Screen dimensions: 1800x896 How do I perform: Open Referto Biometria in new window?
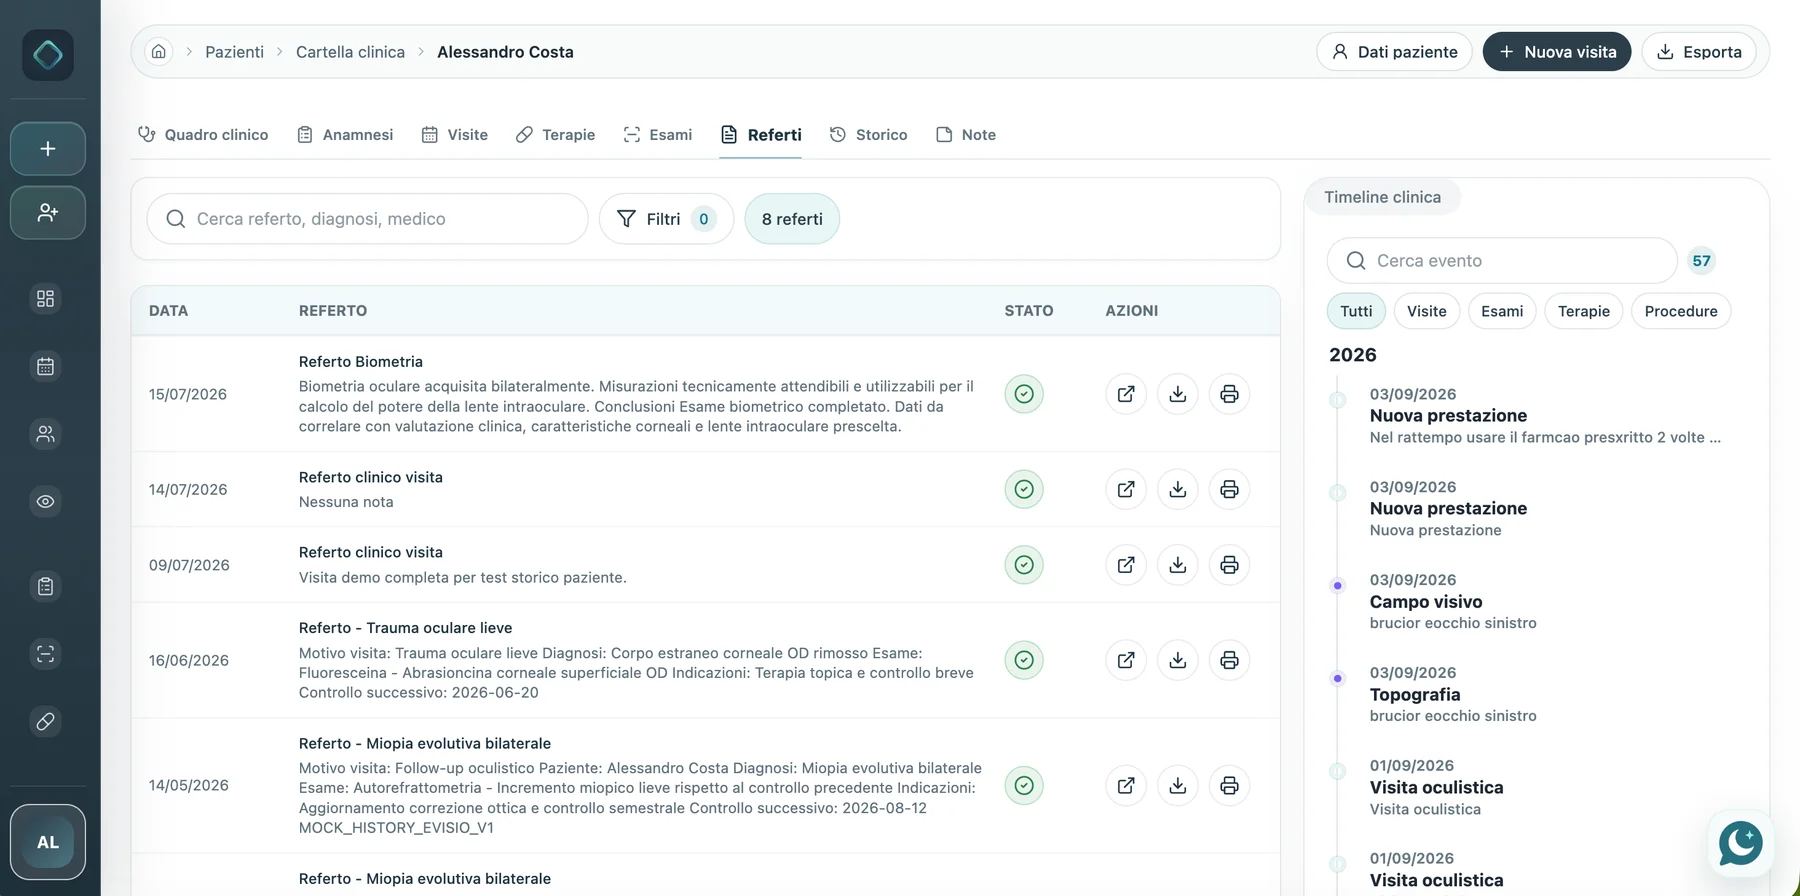[x=1126, y=394]
